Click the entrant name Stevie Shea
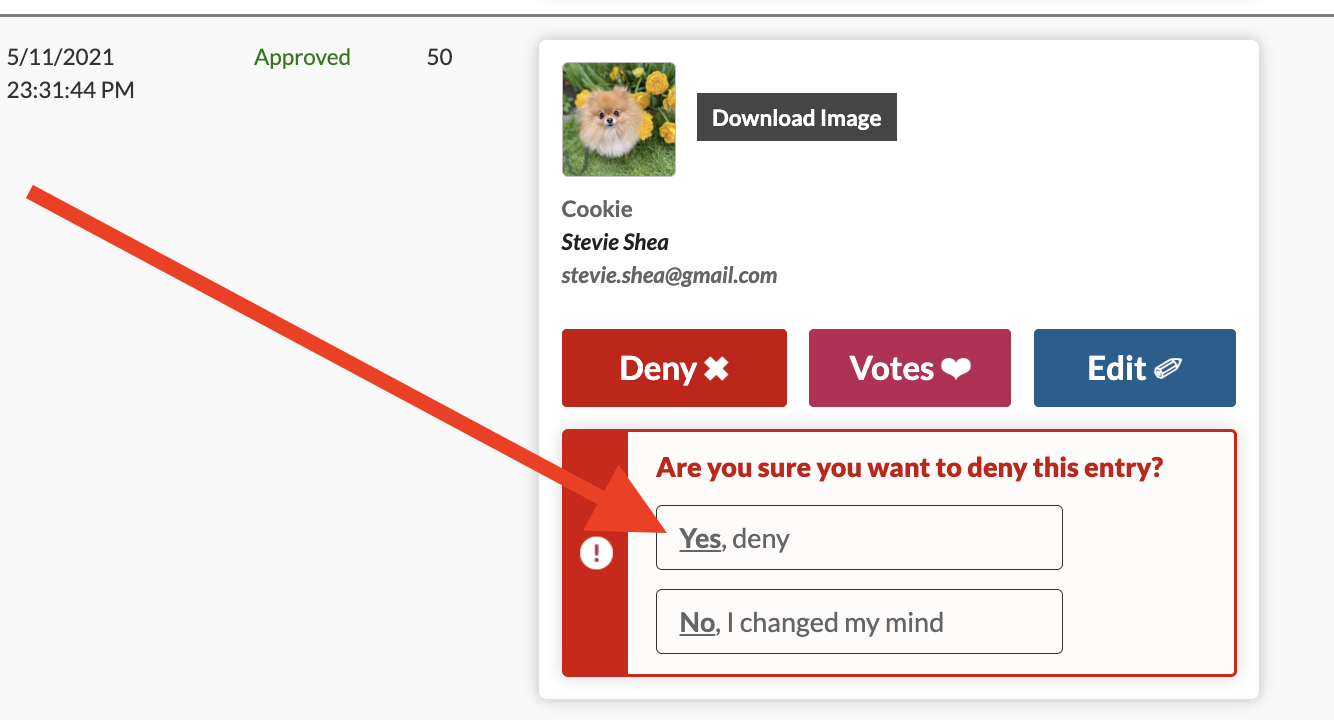Image resolution: width=1334 pixels, height=720 pixels. [x=615, y=242]
